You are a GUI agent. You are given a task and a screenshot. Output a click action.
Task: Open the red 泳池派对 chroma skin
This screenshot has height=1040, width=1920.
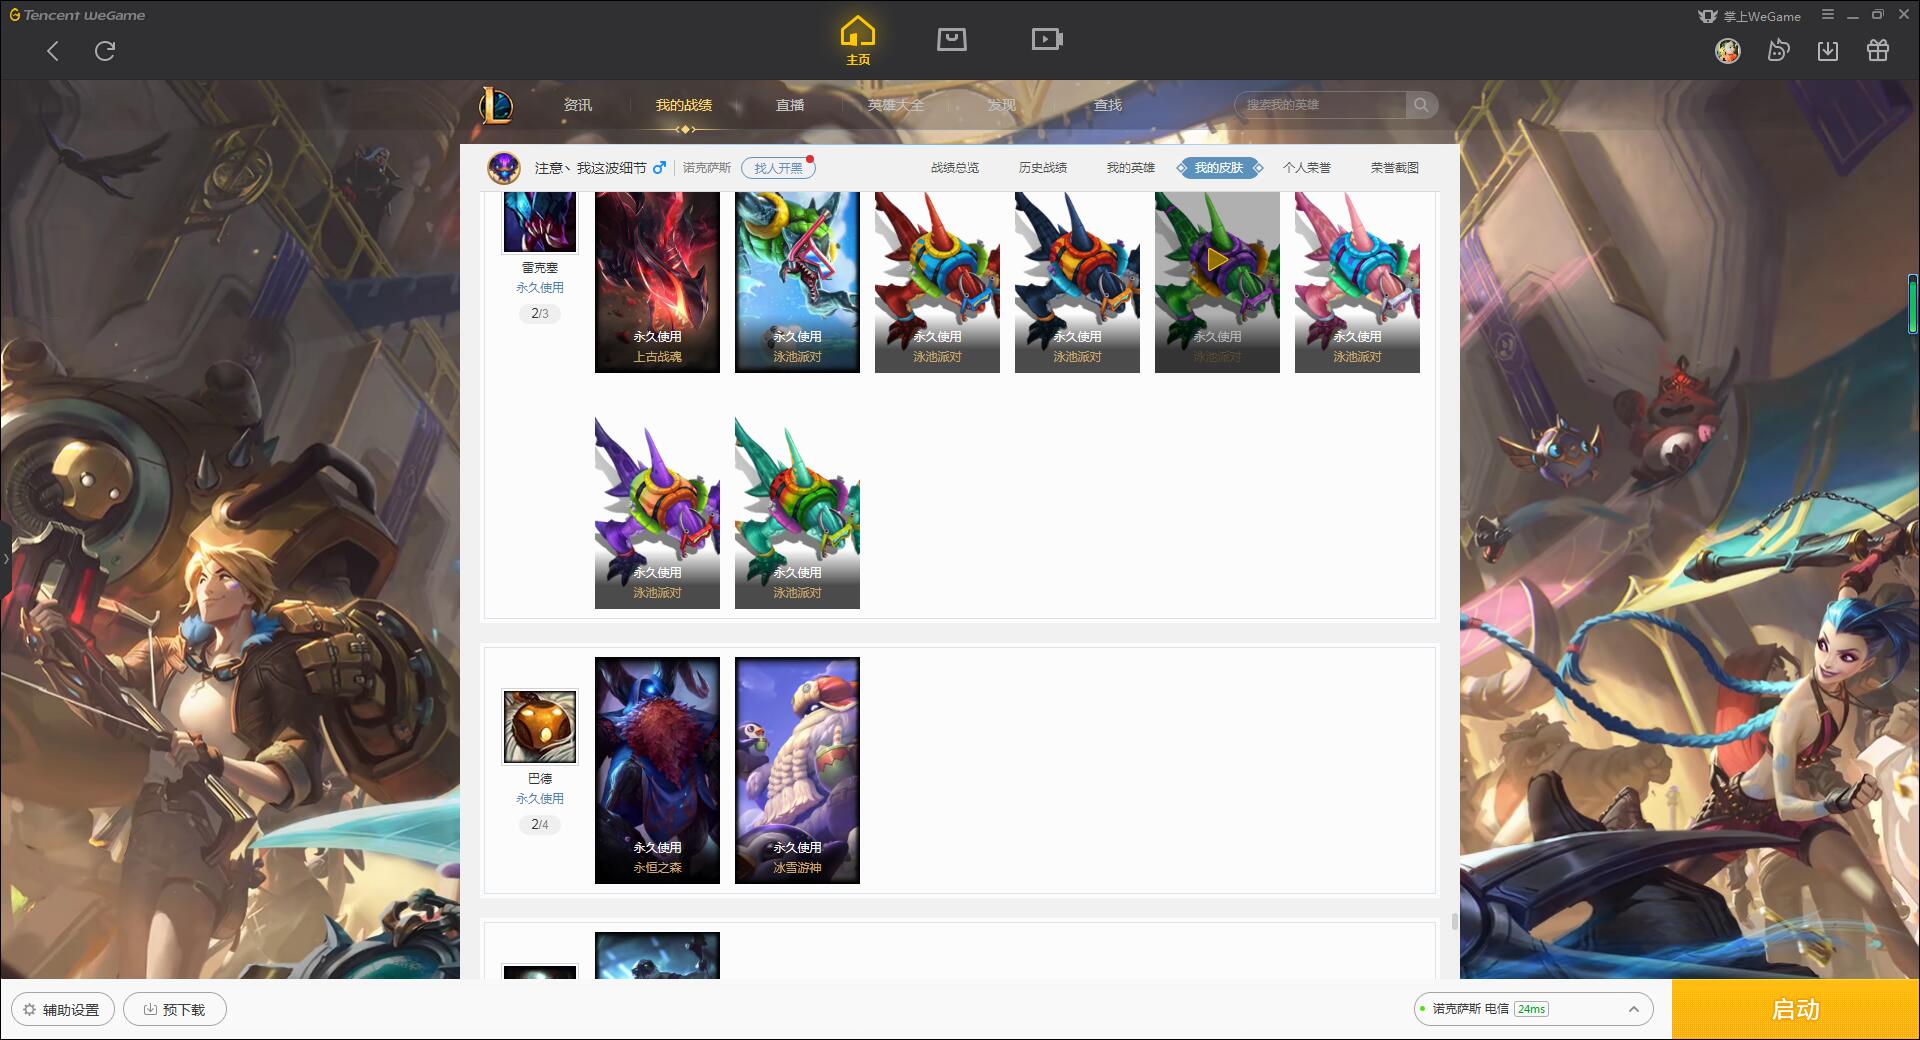pos(937,282)
